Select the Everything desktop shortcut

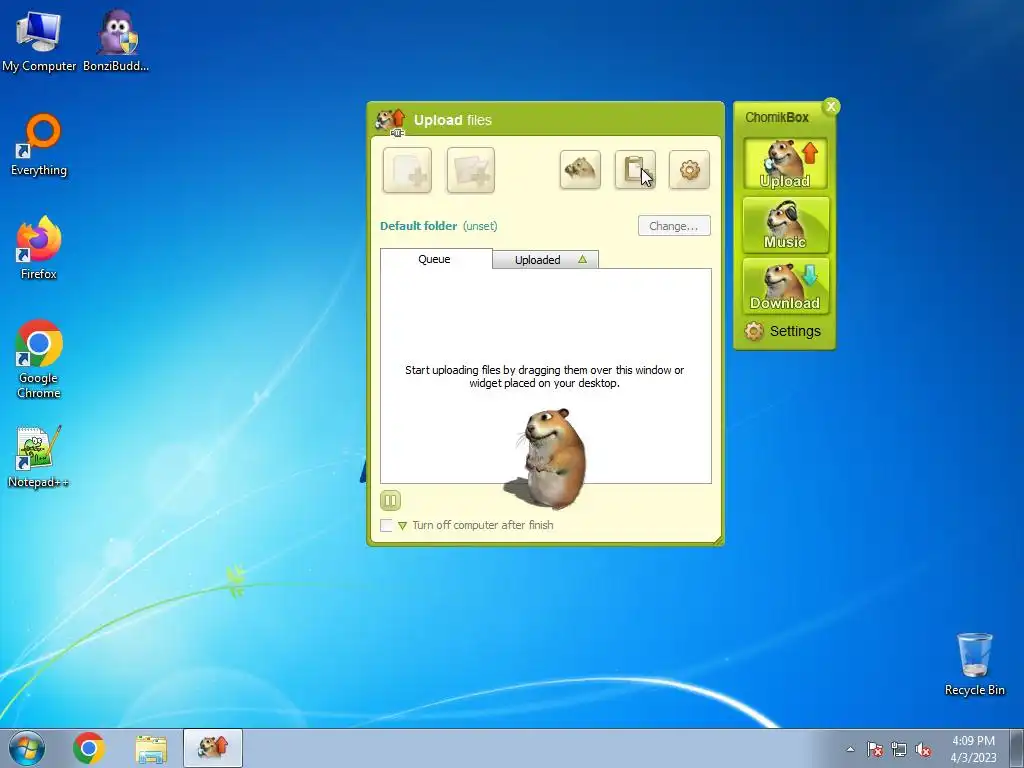pyautogui.click(x=39, y=146)
